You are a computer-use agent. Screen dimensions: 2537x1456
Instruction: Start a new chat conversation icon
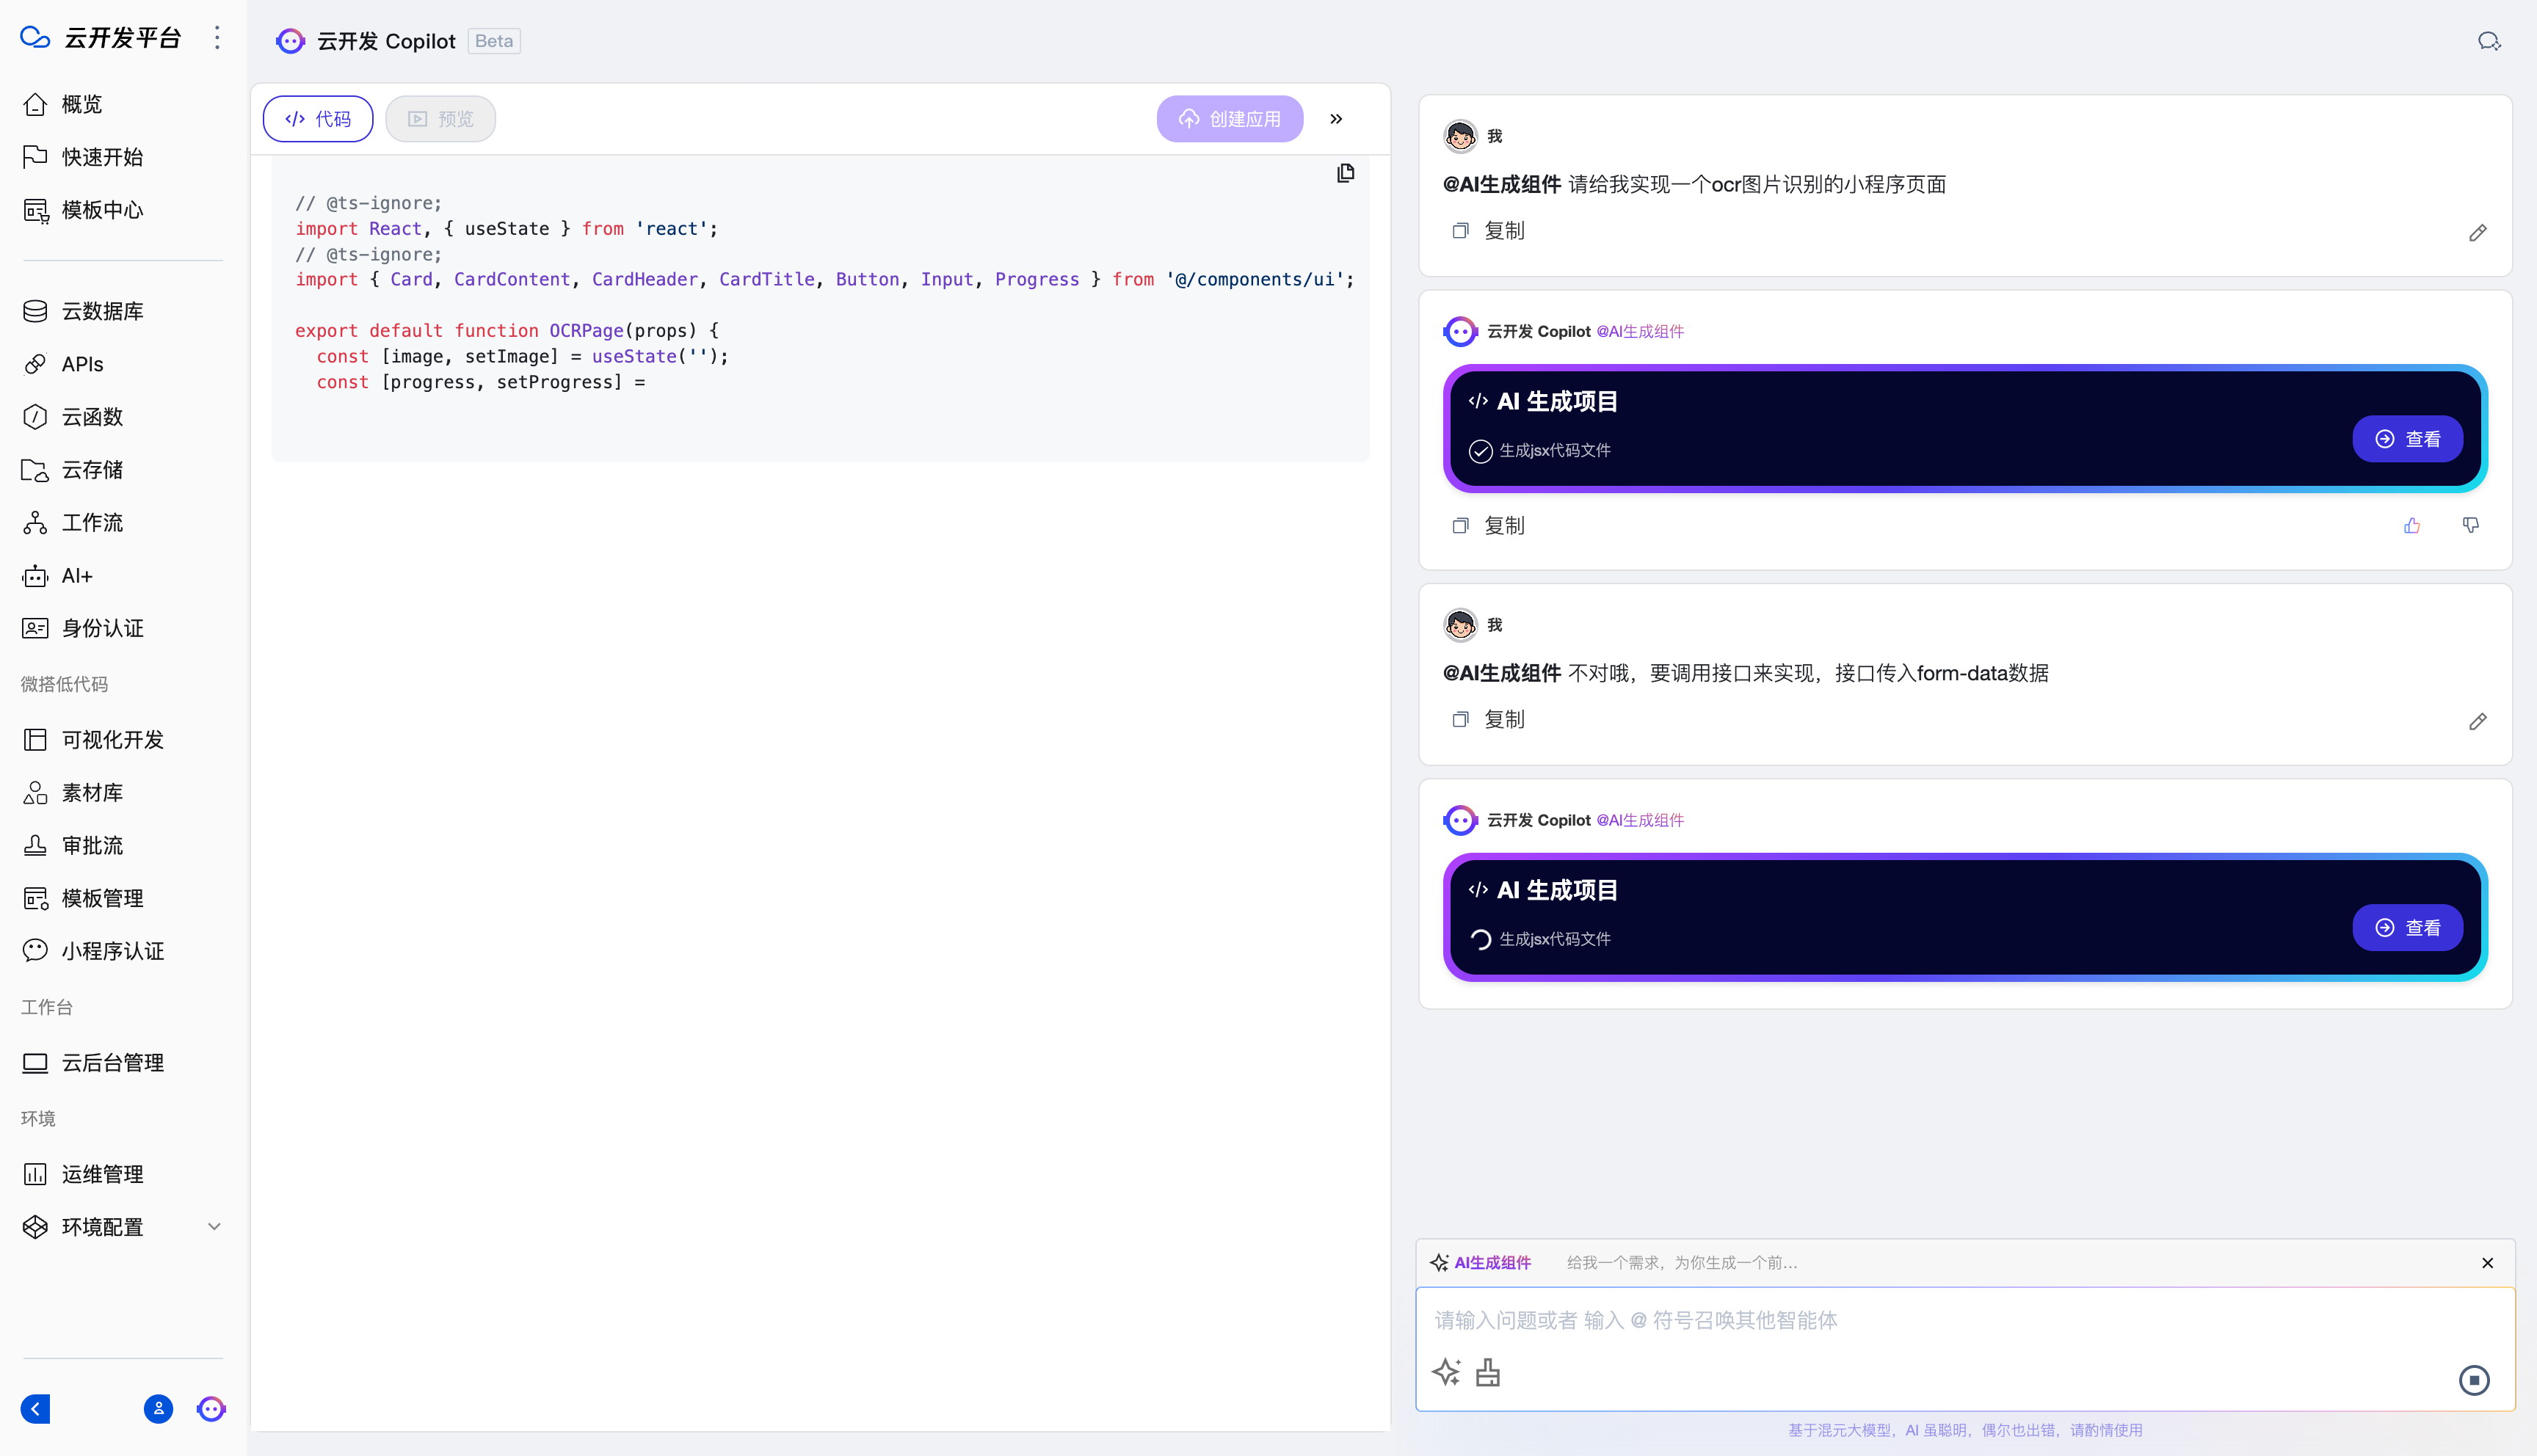coord(2489,41)
